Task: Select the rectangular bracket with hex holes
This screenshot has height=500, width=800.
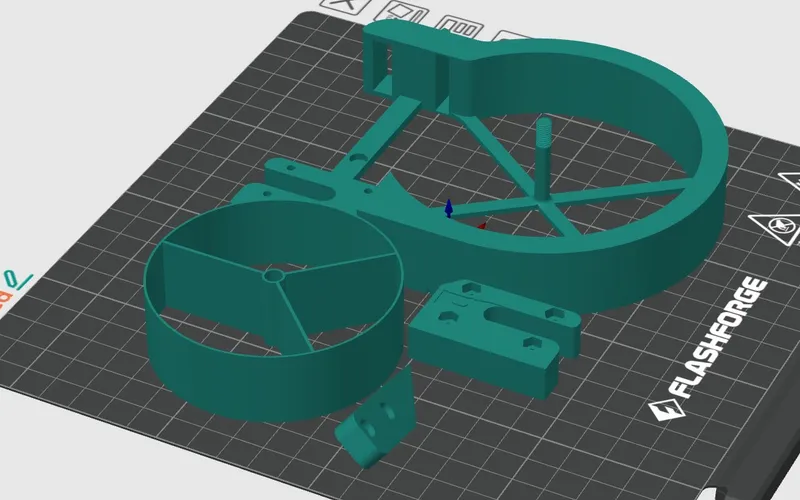Action: (495, 337)
